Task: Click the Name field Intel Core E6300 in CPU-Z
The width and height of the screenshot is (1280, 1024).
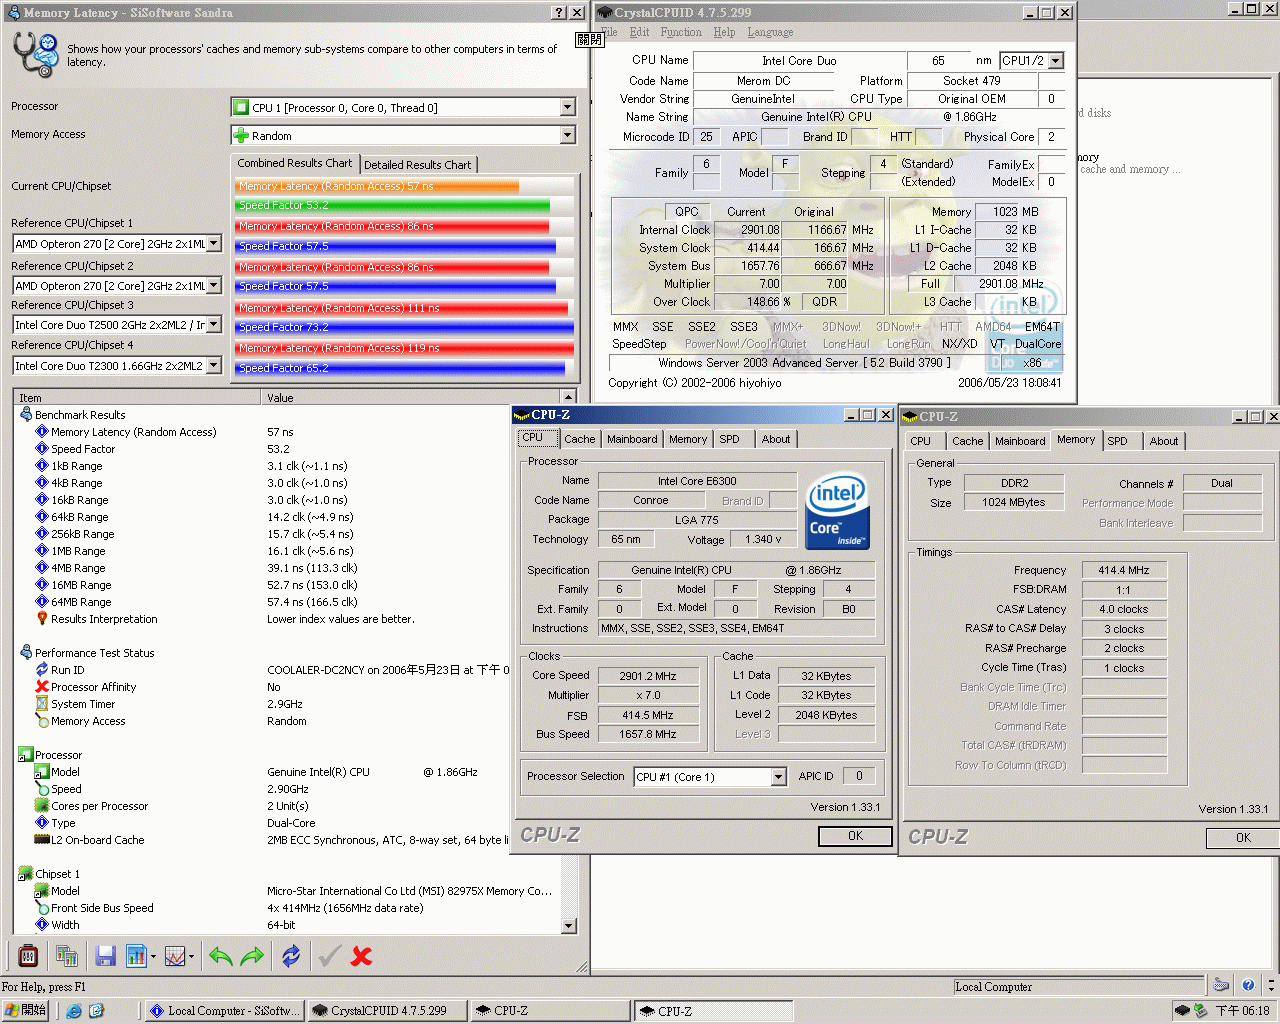Action: (x=697, y=481)
